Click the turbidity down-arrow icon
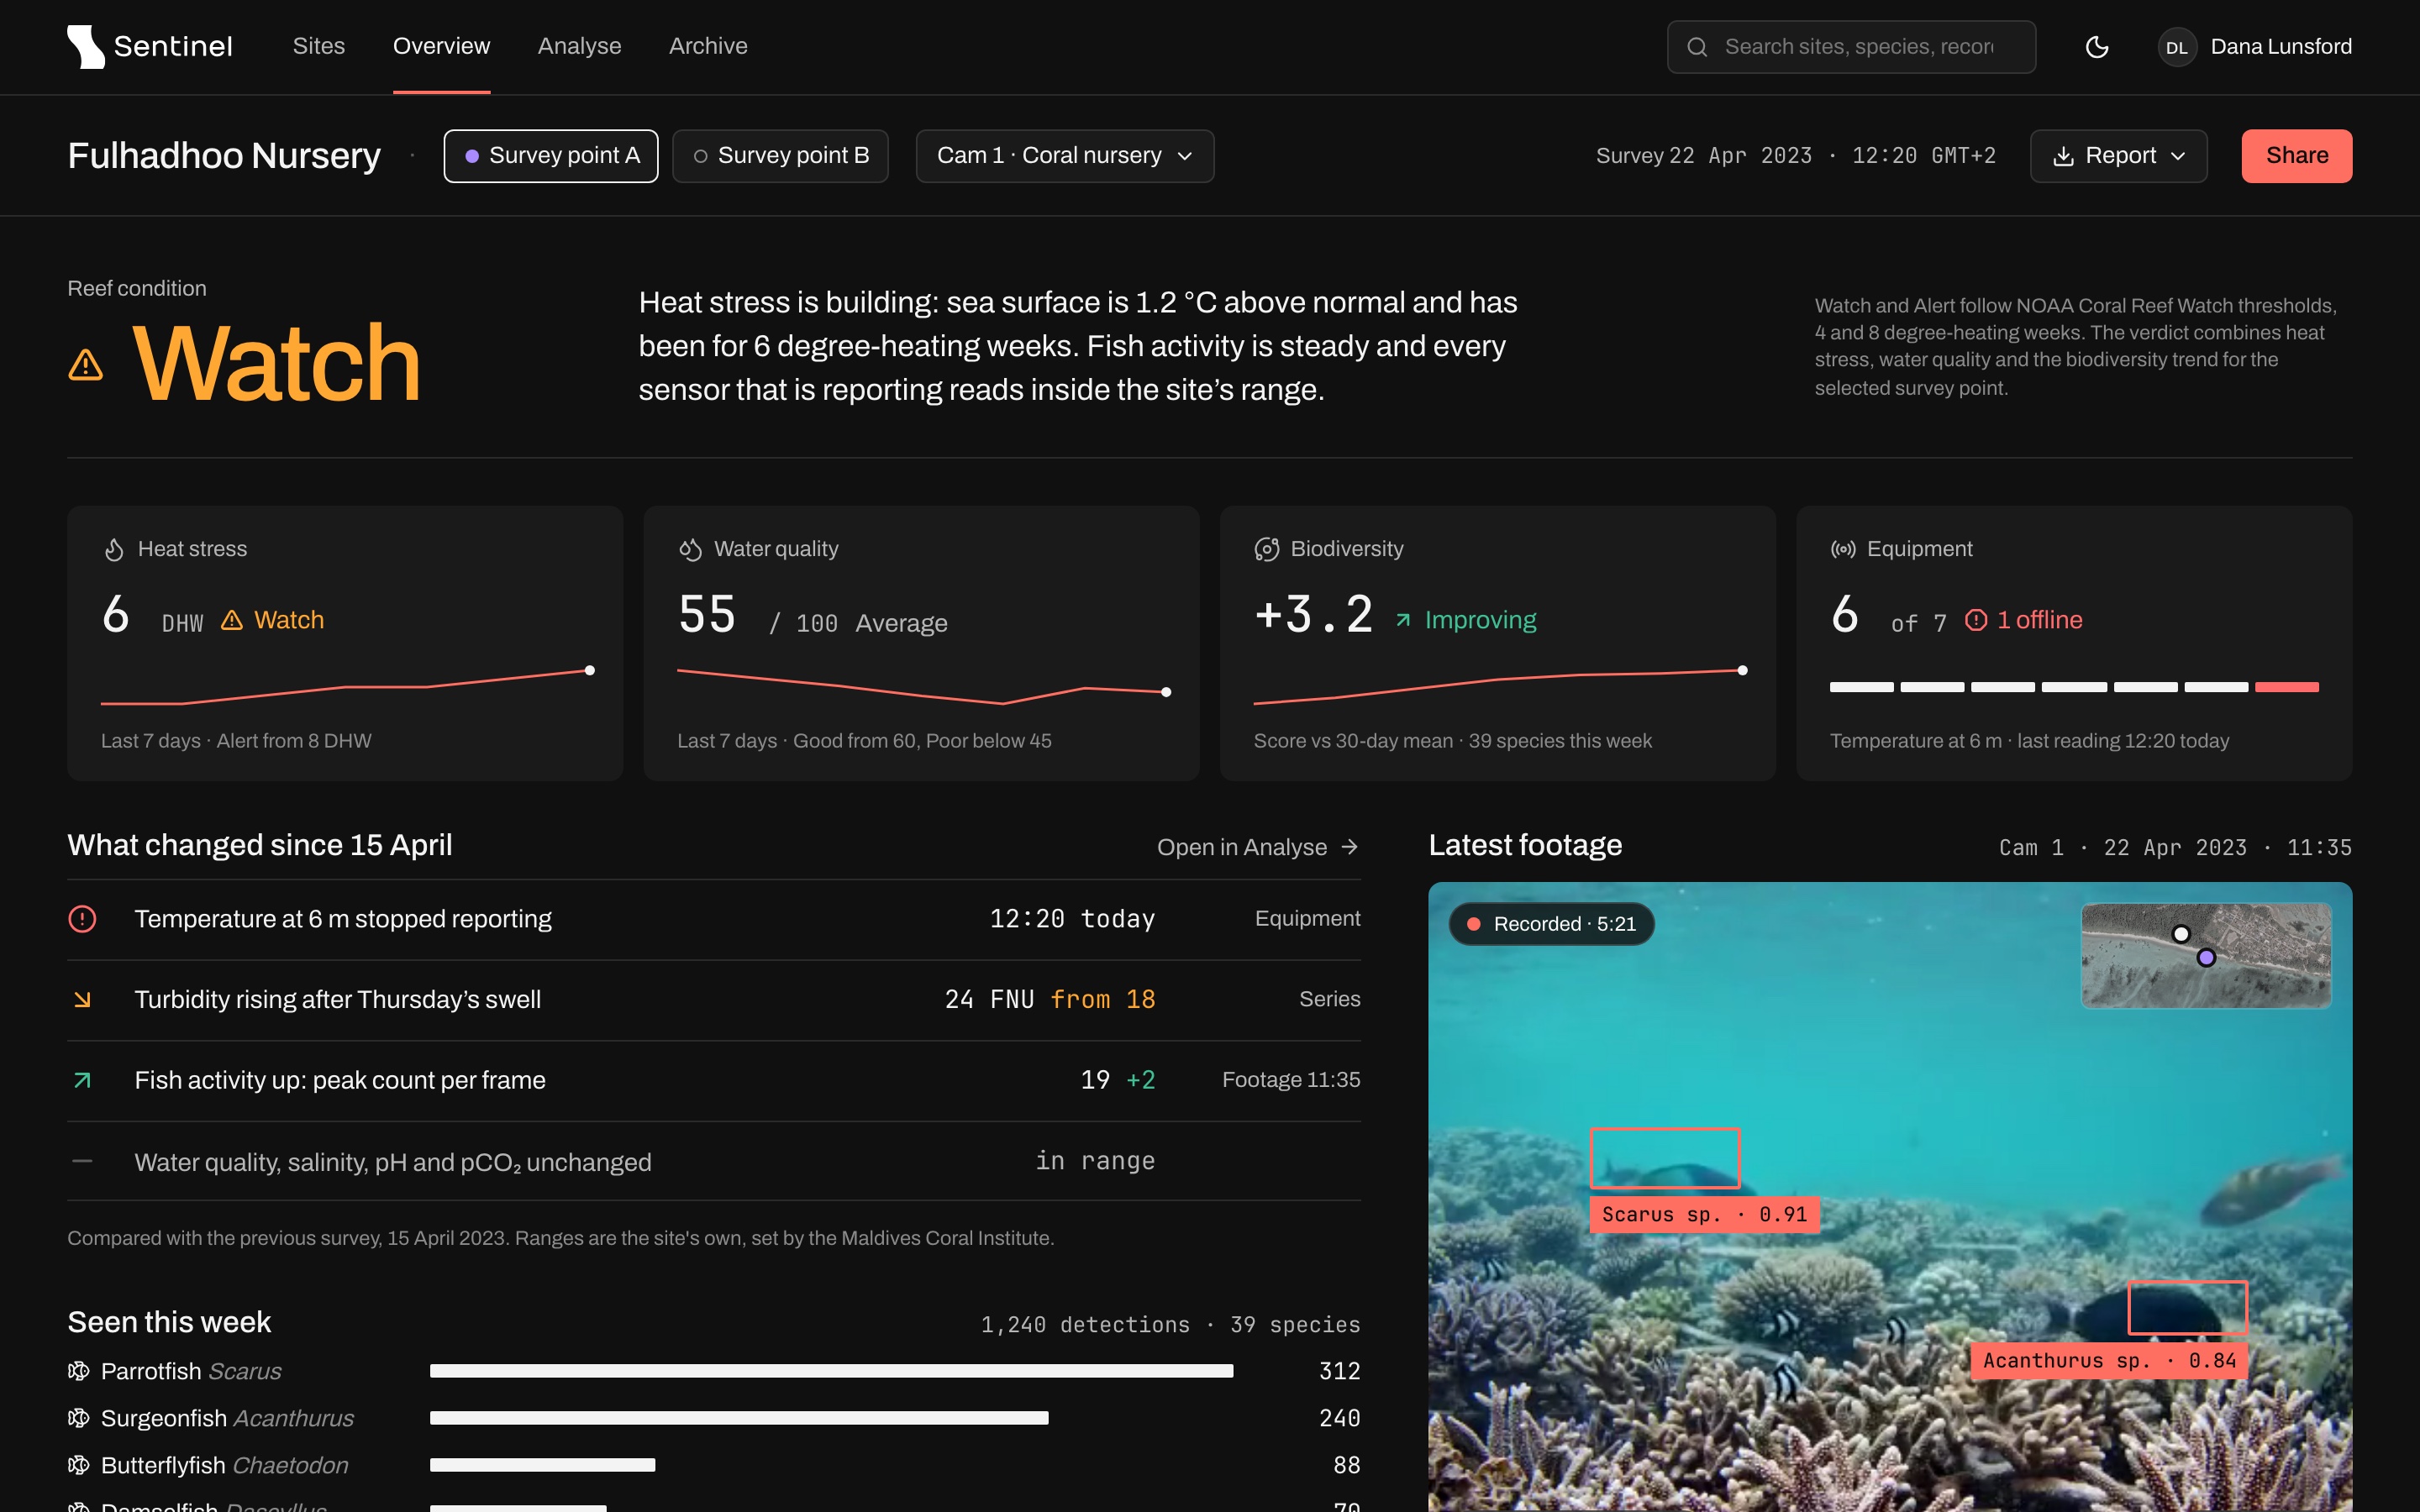Image resolution: width=2420 pixels, height=1512 pixels. click(x=82, y=999)
